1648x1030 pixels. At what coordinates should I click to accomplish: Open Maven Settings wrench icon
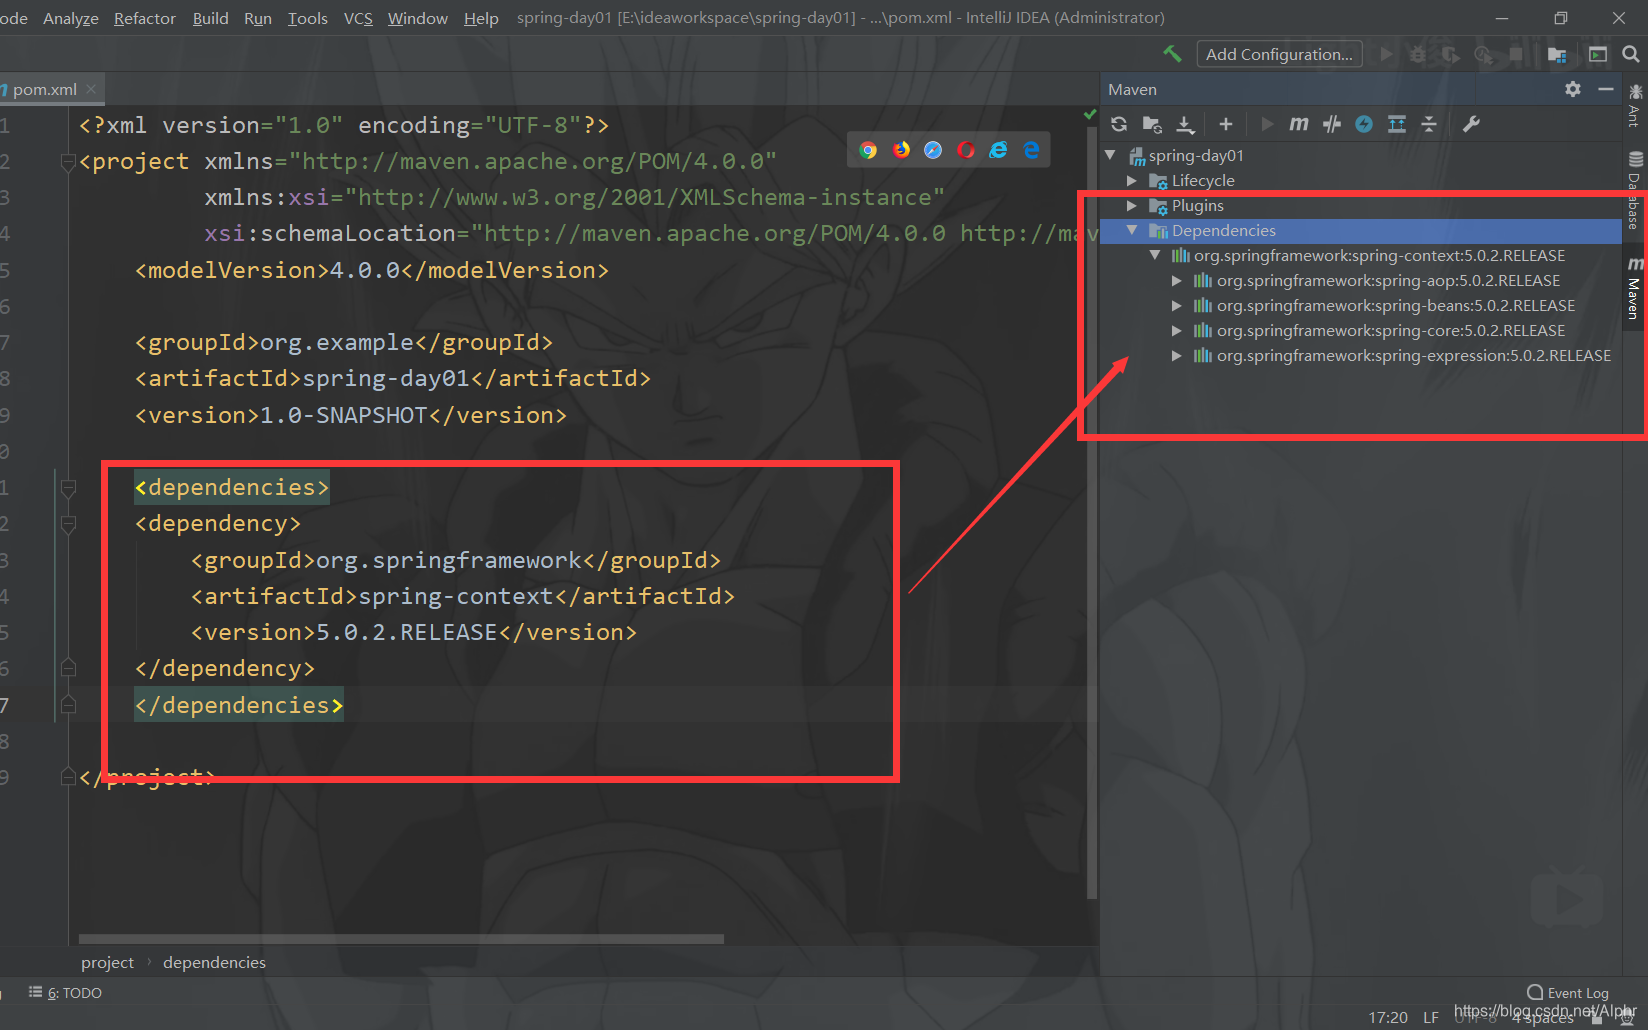tap(1471, 124)
